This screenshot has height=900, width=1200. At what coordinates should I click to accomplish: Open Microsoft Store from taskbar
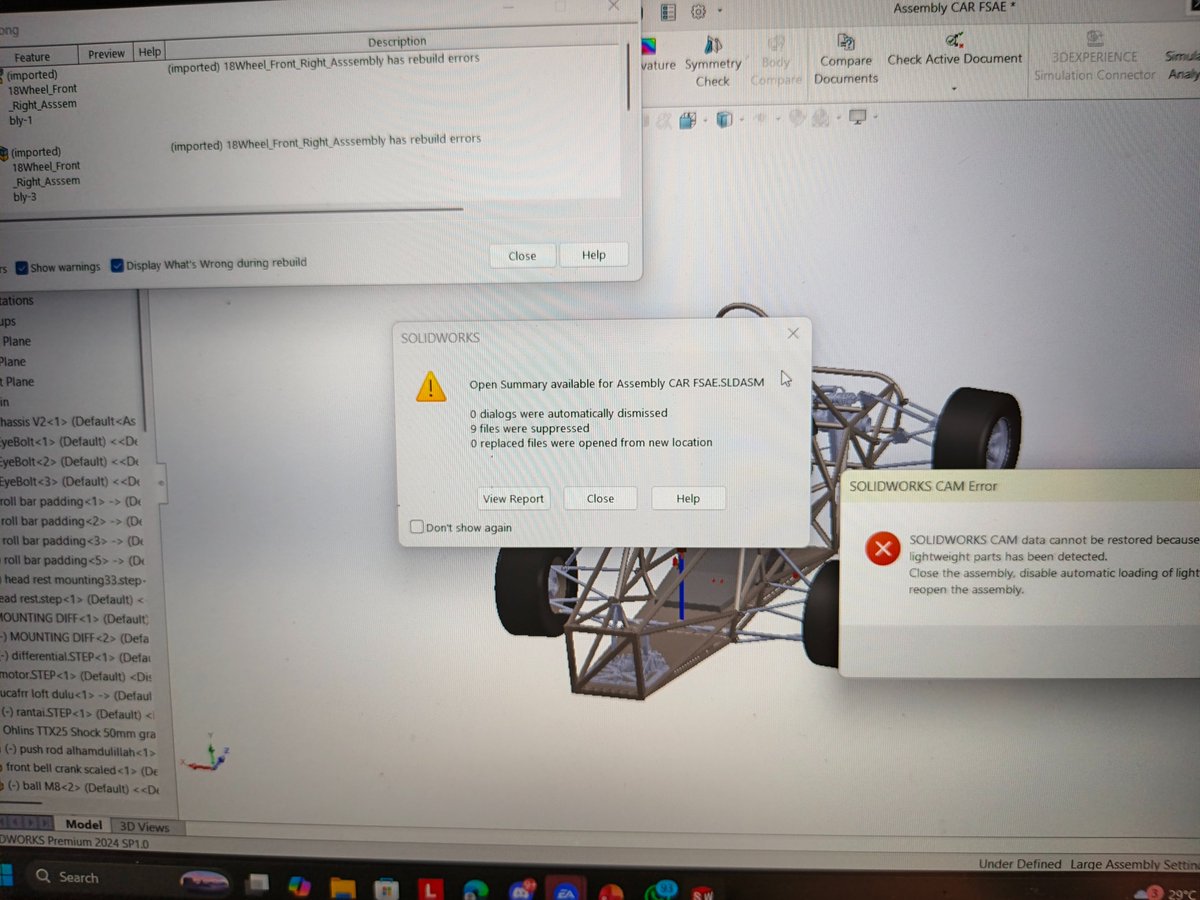click(x=386, y=887)
